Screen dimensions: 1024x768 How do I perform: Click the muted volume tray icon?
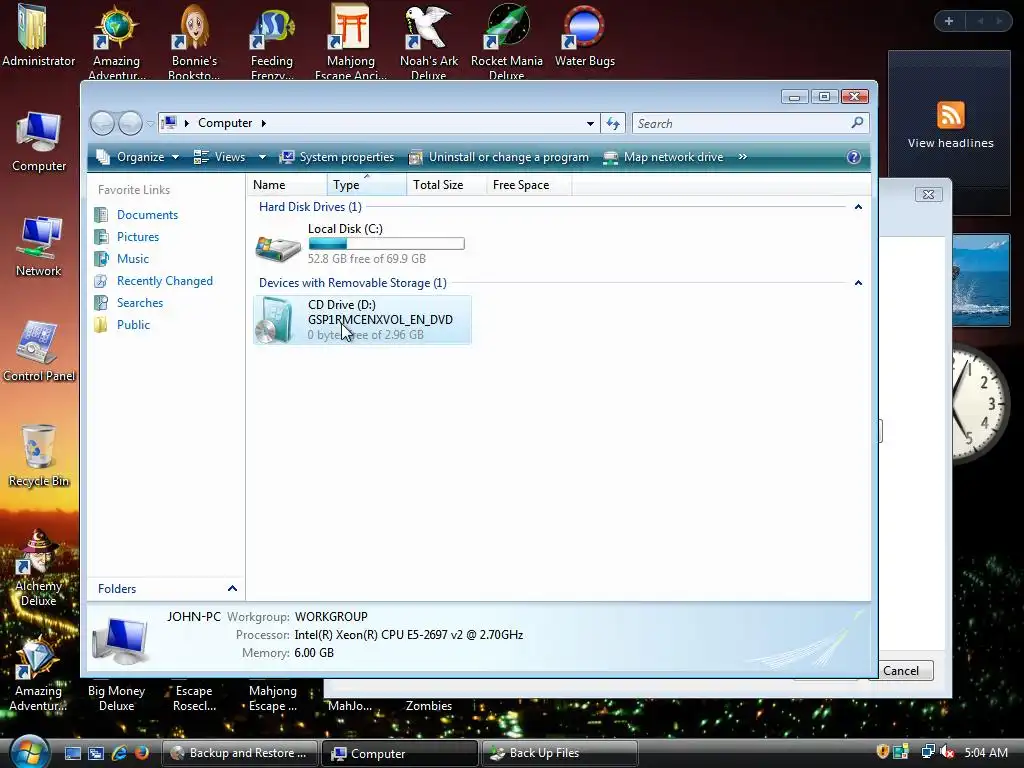(x=946, y=752)
